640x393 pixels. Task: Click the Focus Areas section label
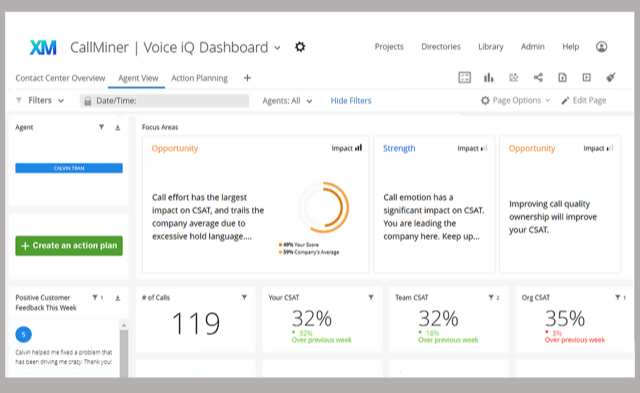pos(160,127)
